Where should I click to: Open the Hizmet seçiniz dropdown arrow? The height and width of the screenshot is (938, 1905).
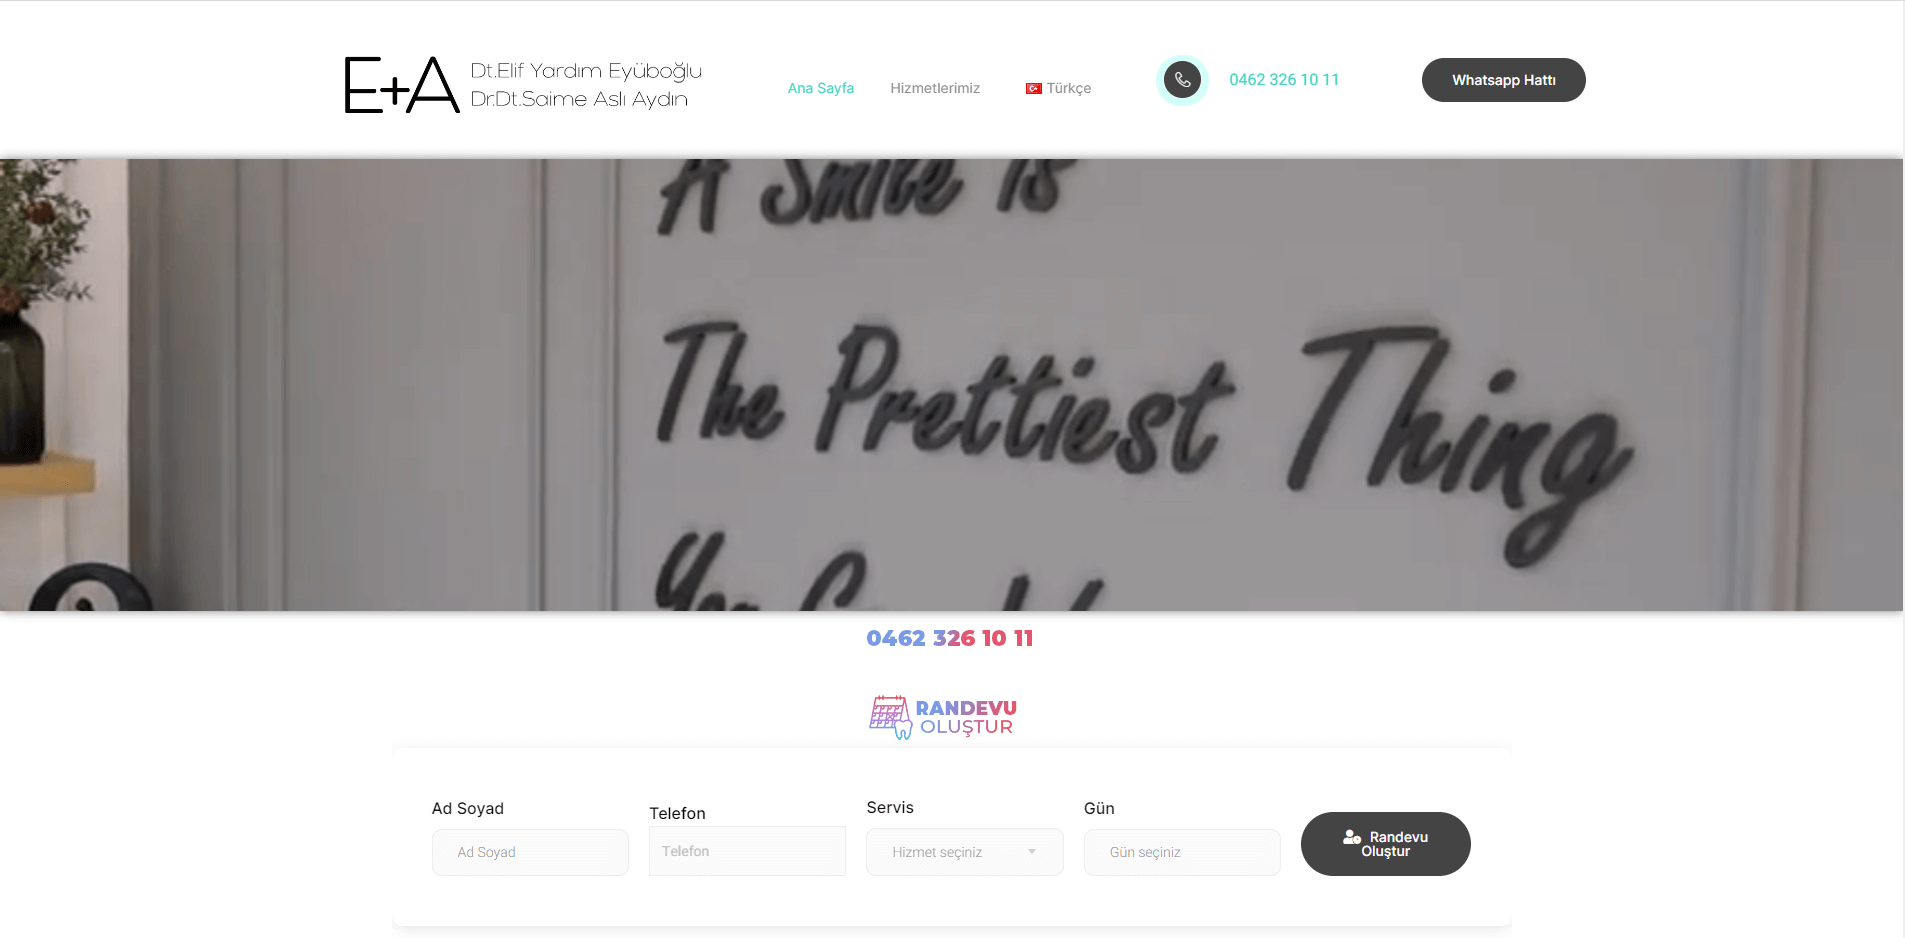pyautogui.click(x=1032, y=852)
